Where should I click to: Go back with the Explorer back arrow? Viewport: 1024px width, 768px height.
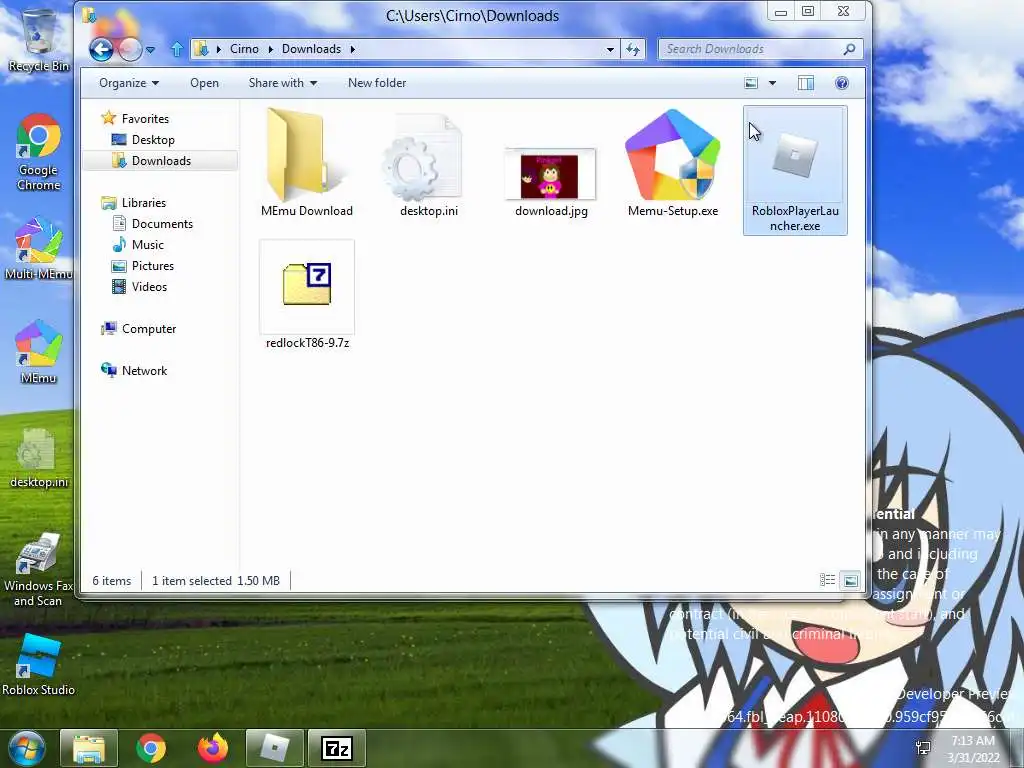101,49
